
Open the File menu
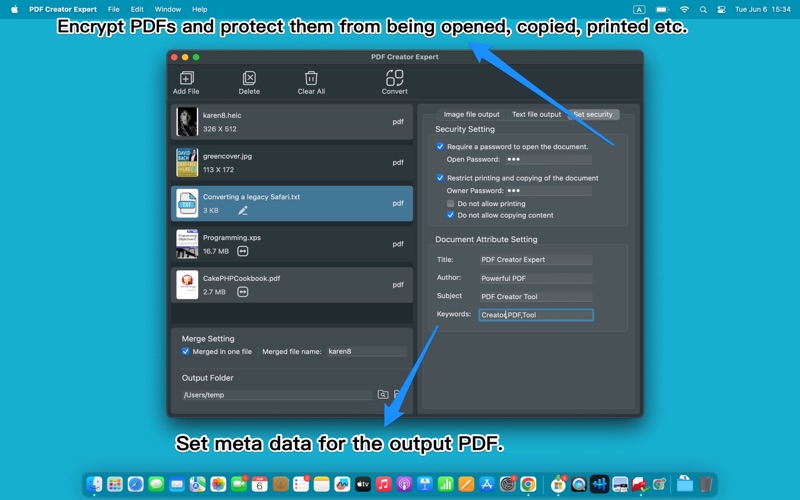(x=114, y=9)
